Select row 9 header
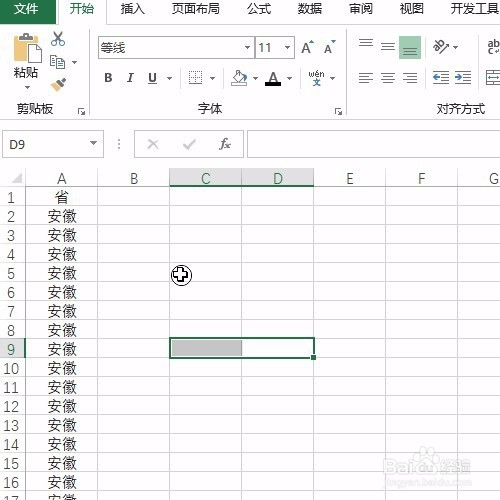The width and height of the screenshot is (500, 500). point(12,349)
